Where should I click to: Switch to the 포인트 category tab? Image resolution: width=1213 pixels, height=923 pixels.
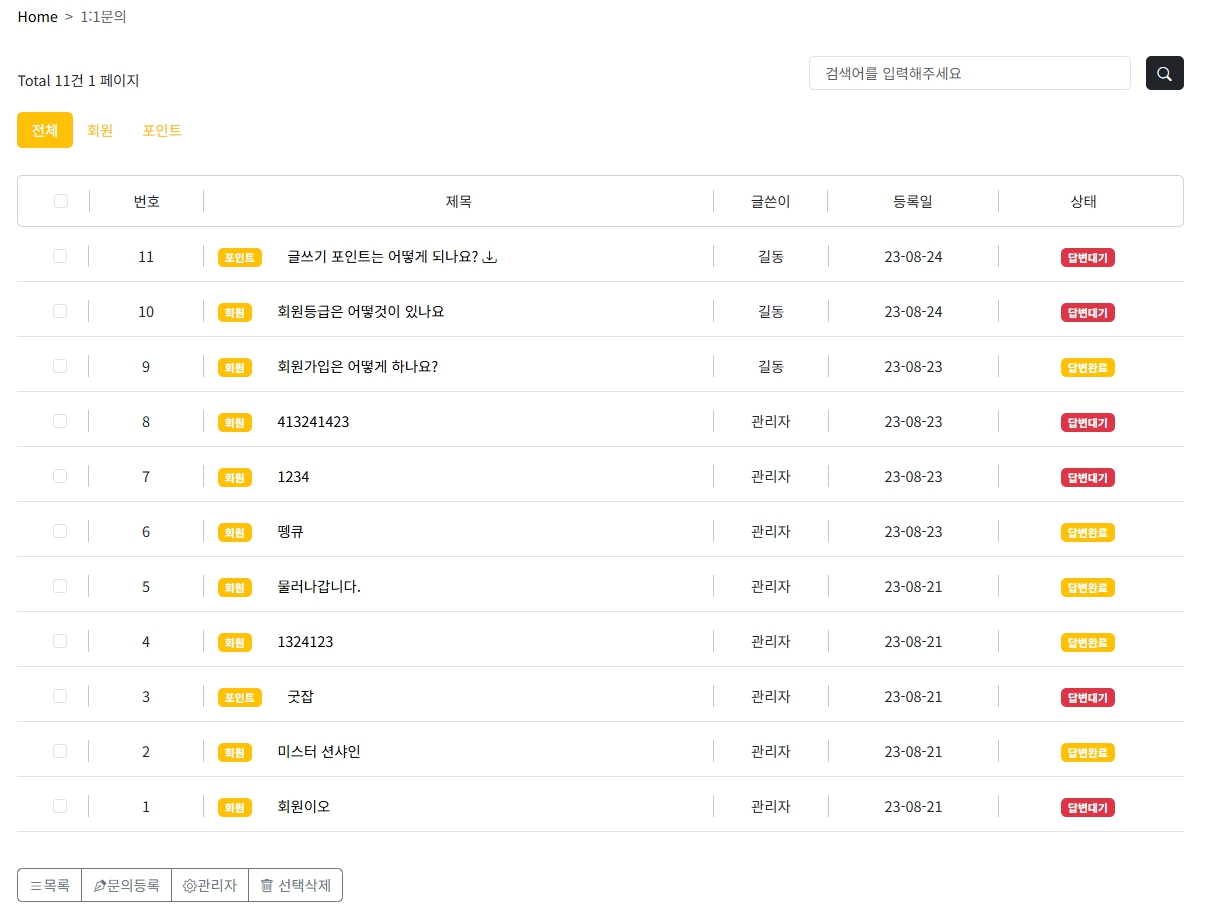(162, 130)
